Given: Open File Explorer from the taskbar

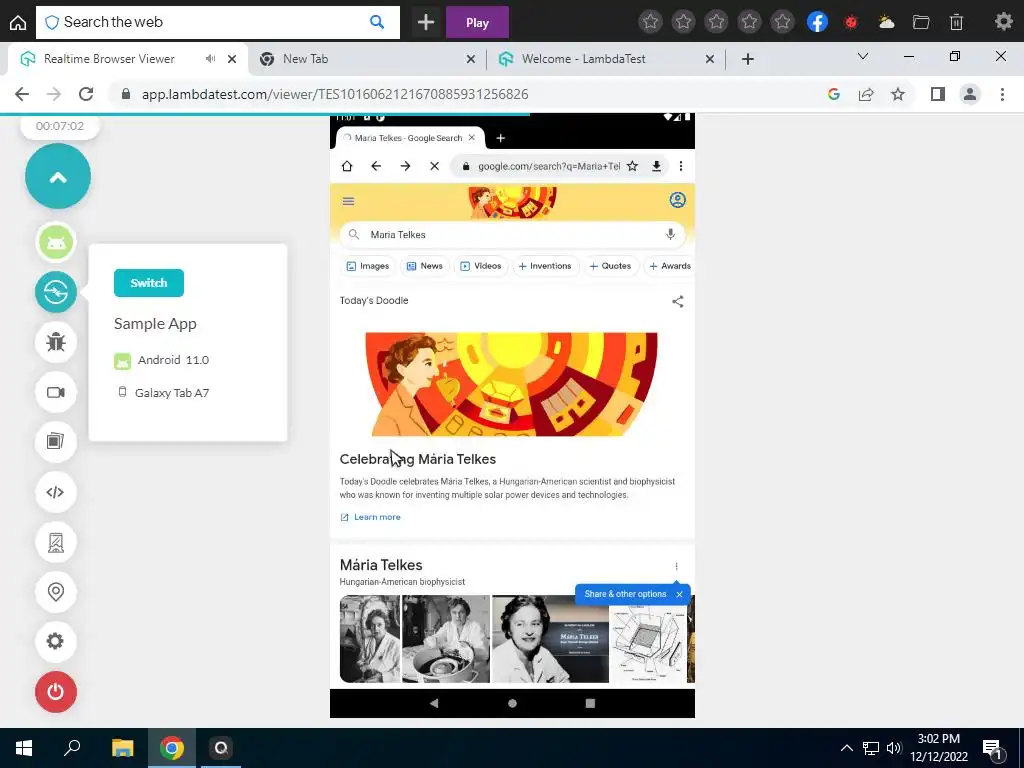Looking at the screenshot, I should pos(122,748).
